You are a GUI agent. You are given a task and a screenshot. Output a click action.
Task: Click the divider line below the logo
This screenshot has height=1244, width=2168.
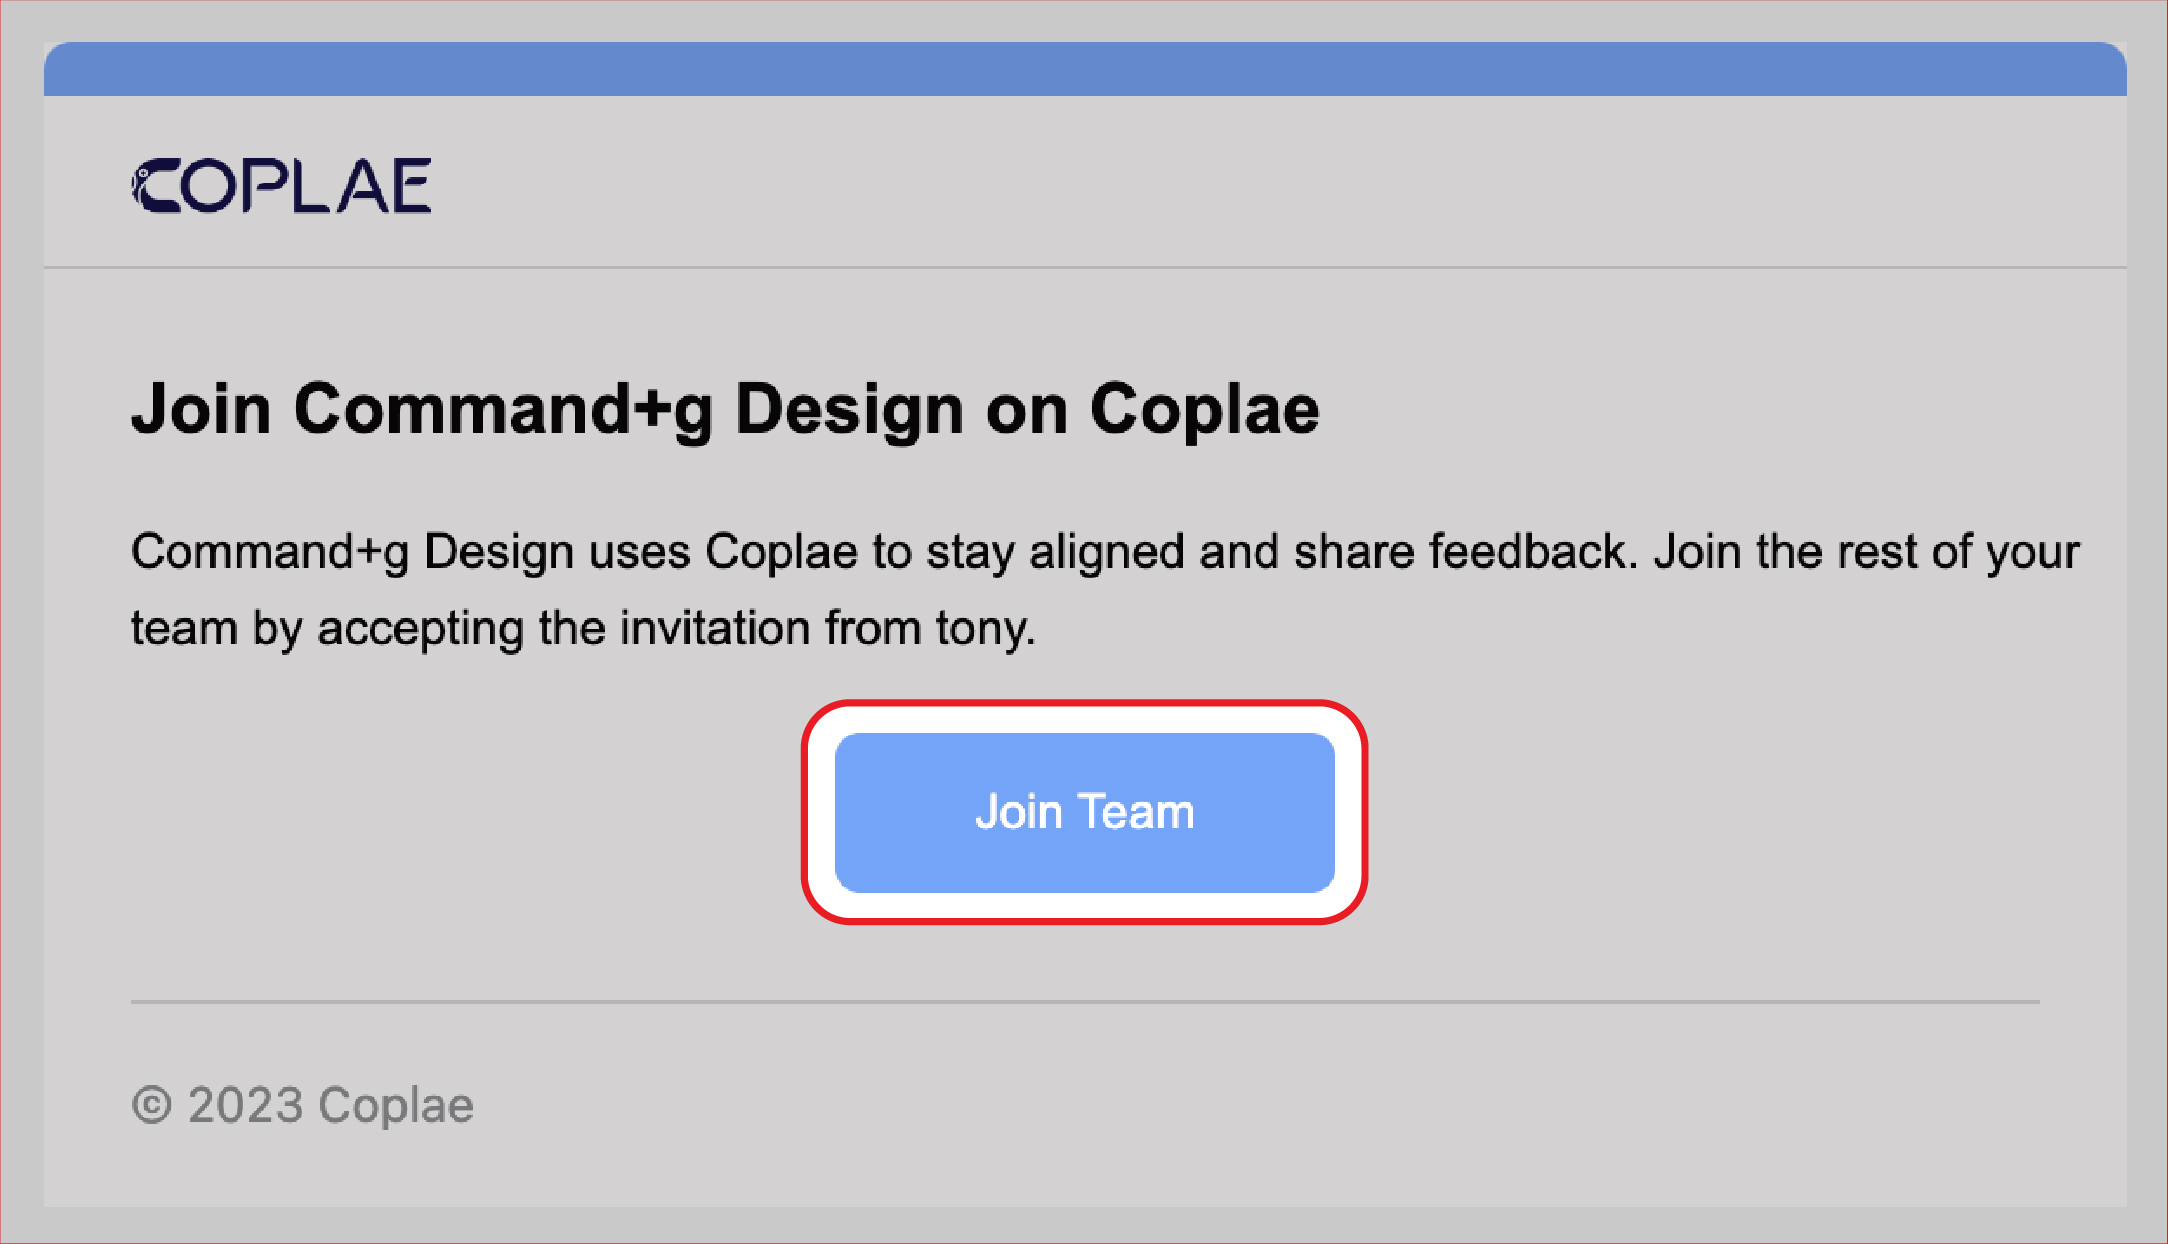(1085, 267)
